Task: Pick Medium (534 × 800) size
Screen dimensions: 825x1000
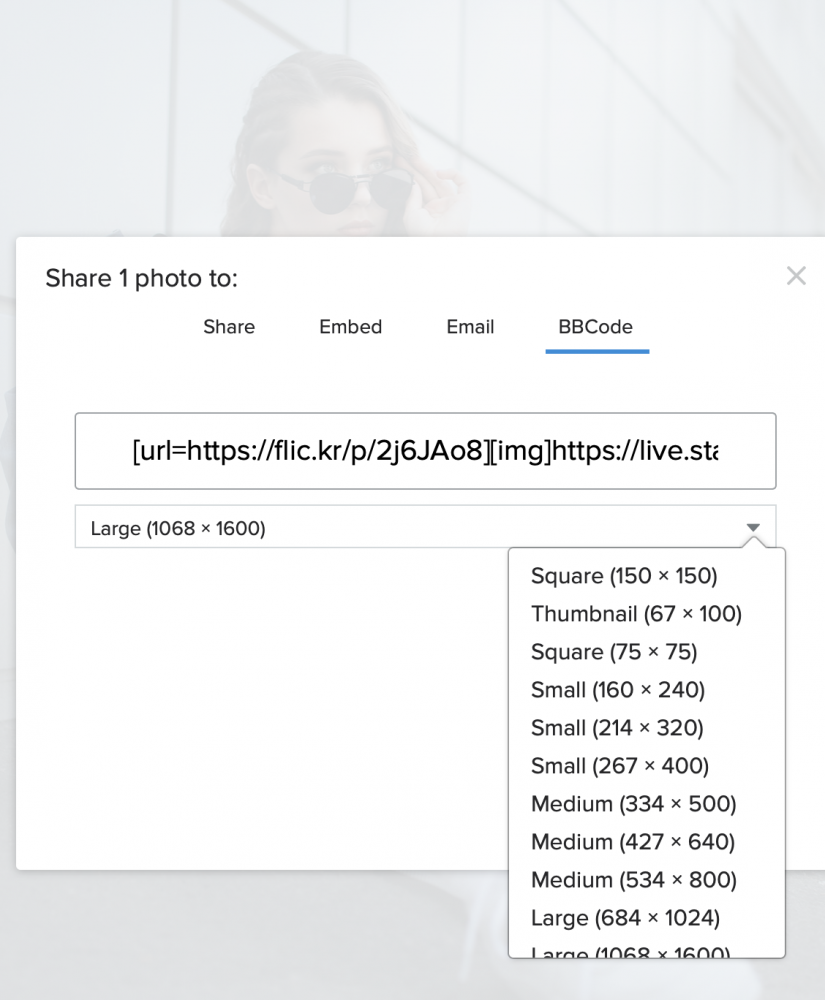Action: tap(634, 880)
